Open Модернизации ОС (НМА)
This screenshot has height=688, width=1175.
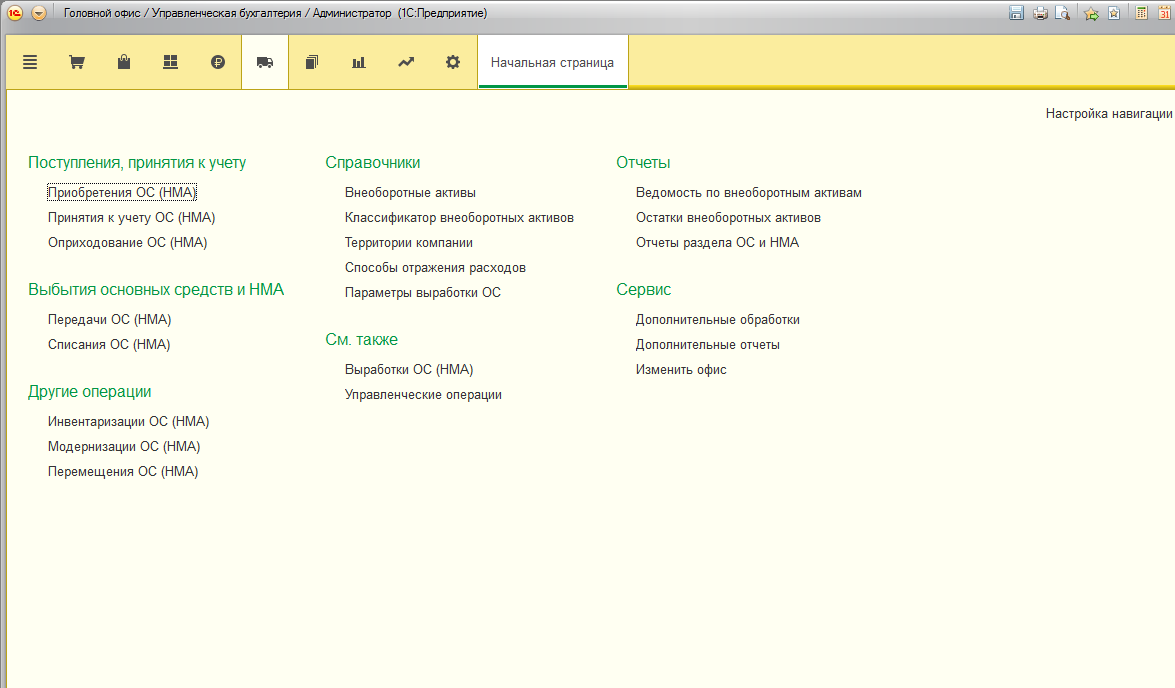tap(124, 446)
